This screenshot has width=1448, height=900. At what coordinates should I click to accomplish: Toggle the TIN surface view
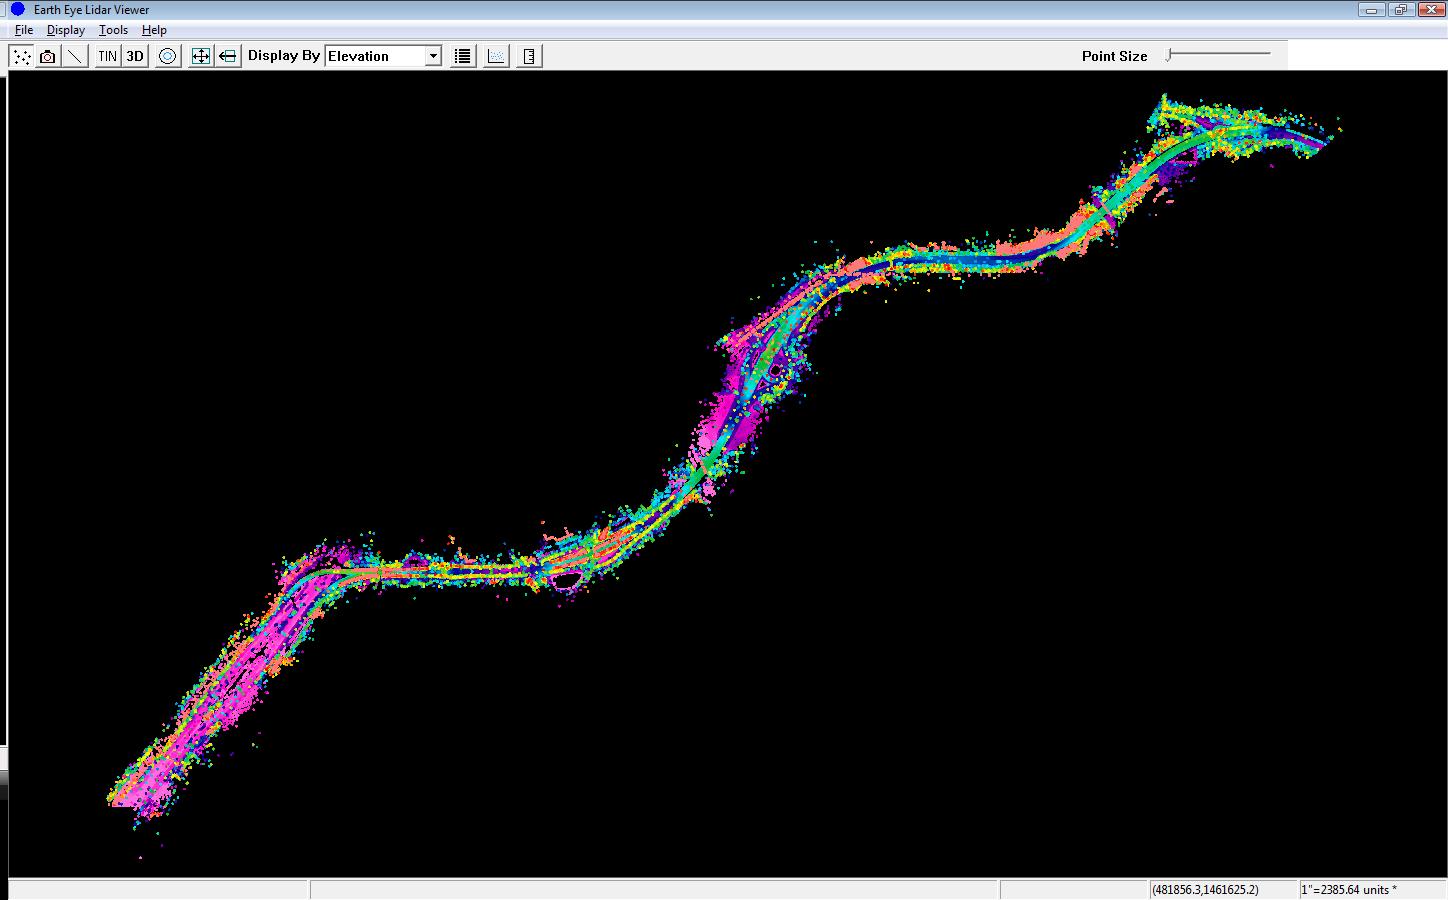pos(107,56)
